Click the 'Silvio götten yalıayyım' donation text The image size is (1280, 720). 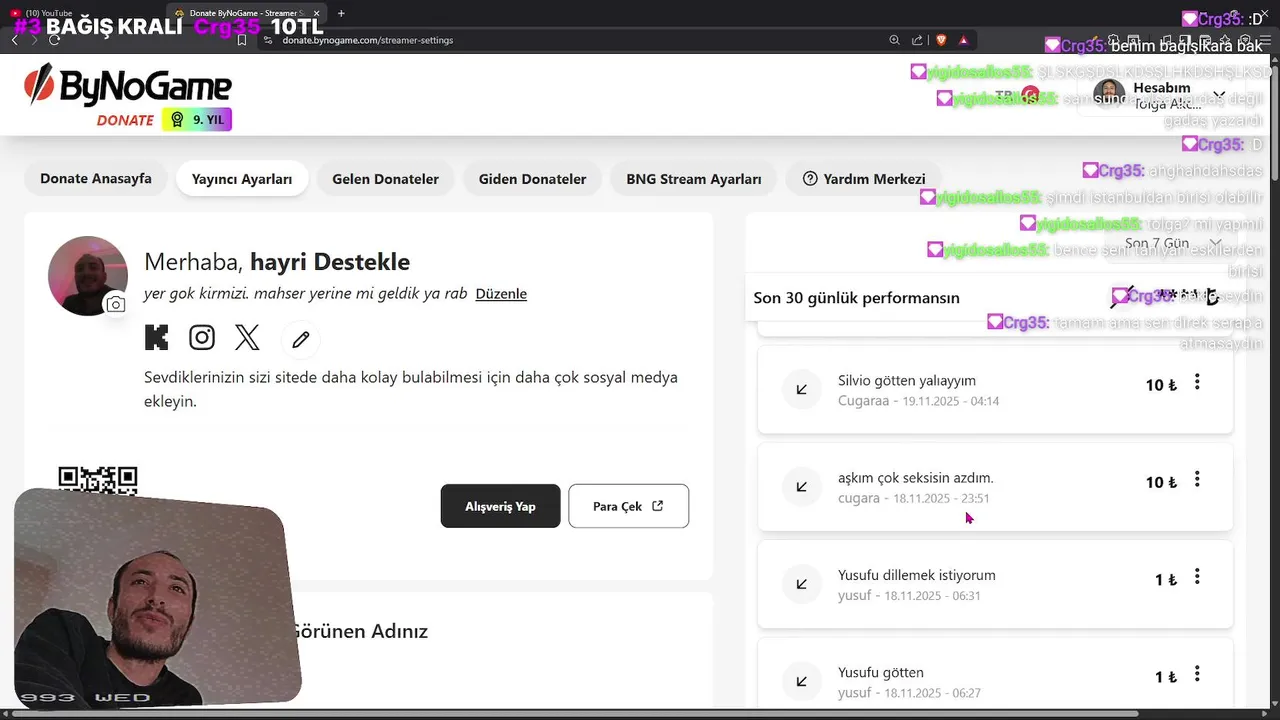click(x=907, y=380)
